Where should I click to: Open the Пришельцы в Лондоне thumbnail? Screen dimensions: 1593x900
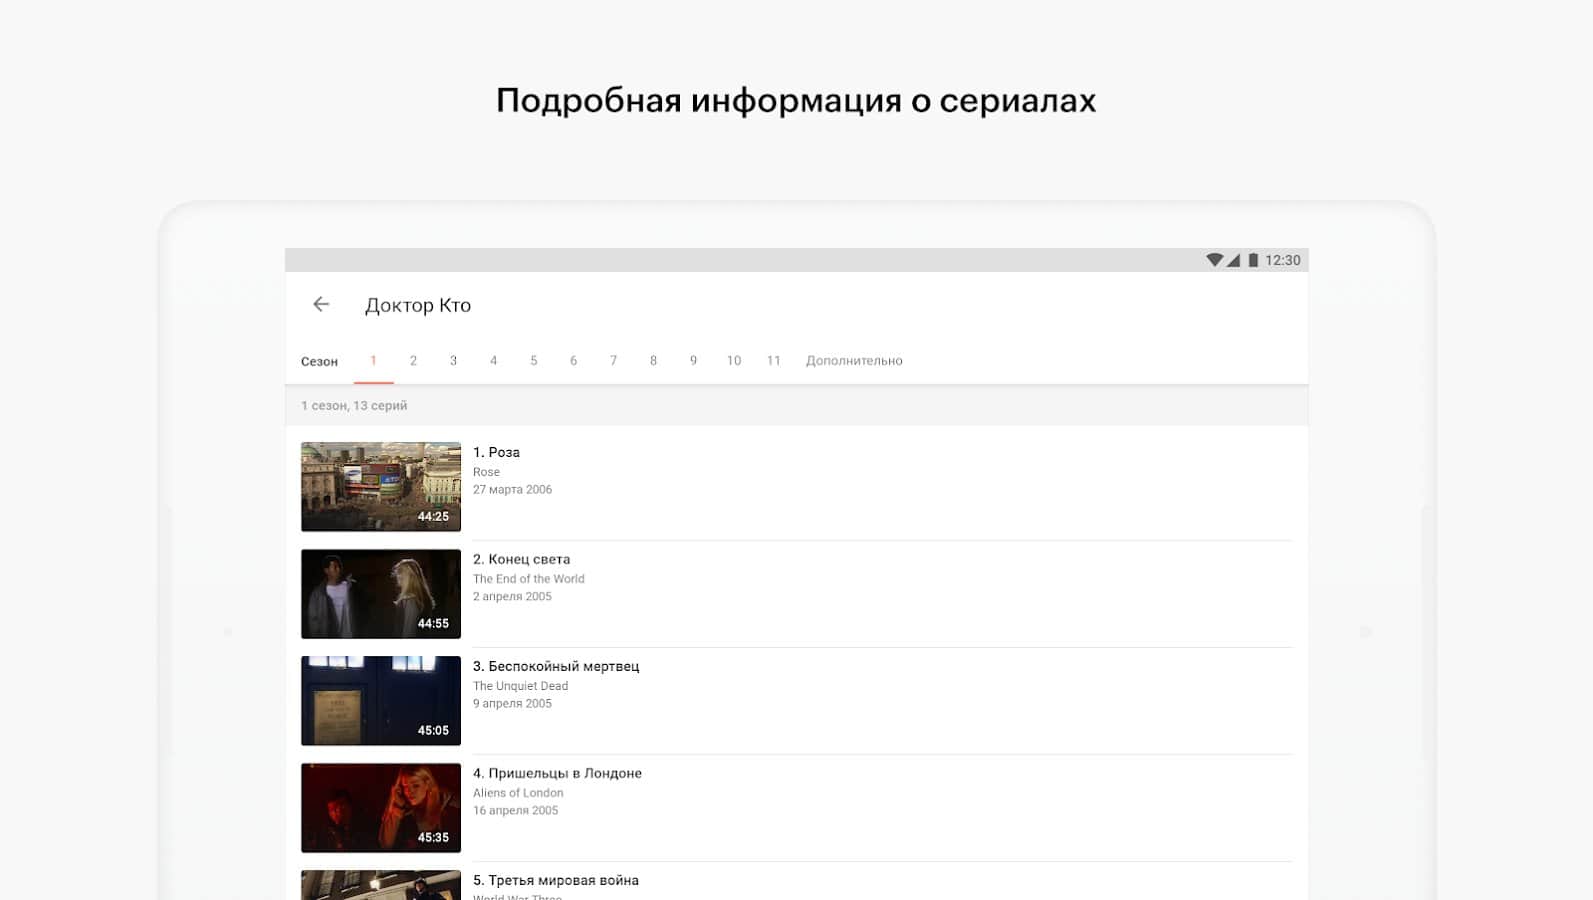[x=381, y=808]
